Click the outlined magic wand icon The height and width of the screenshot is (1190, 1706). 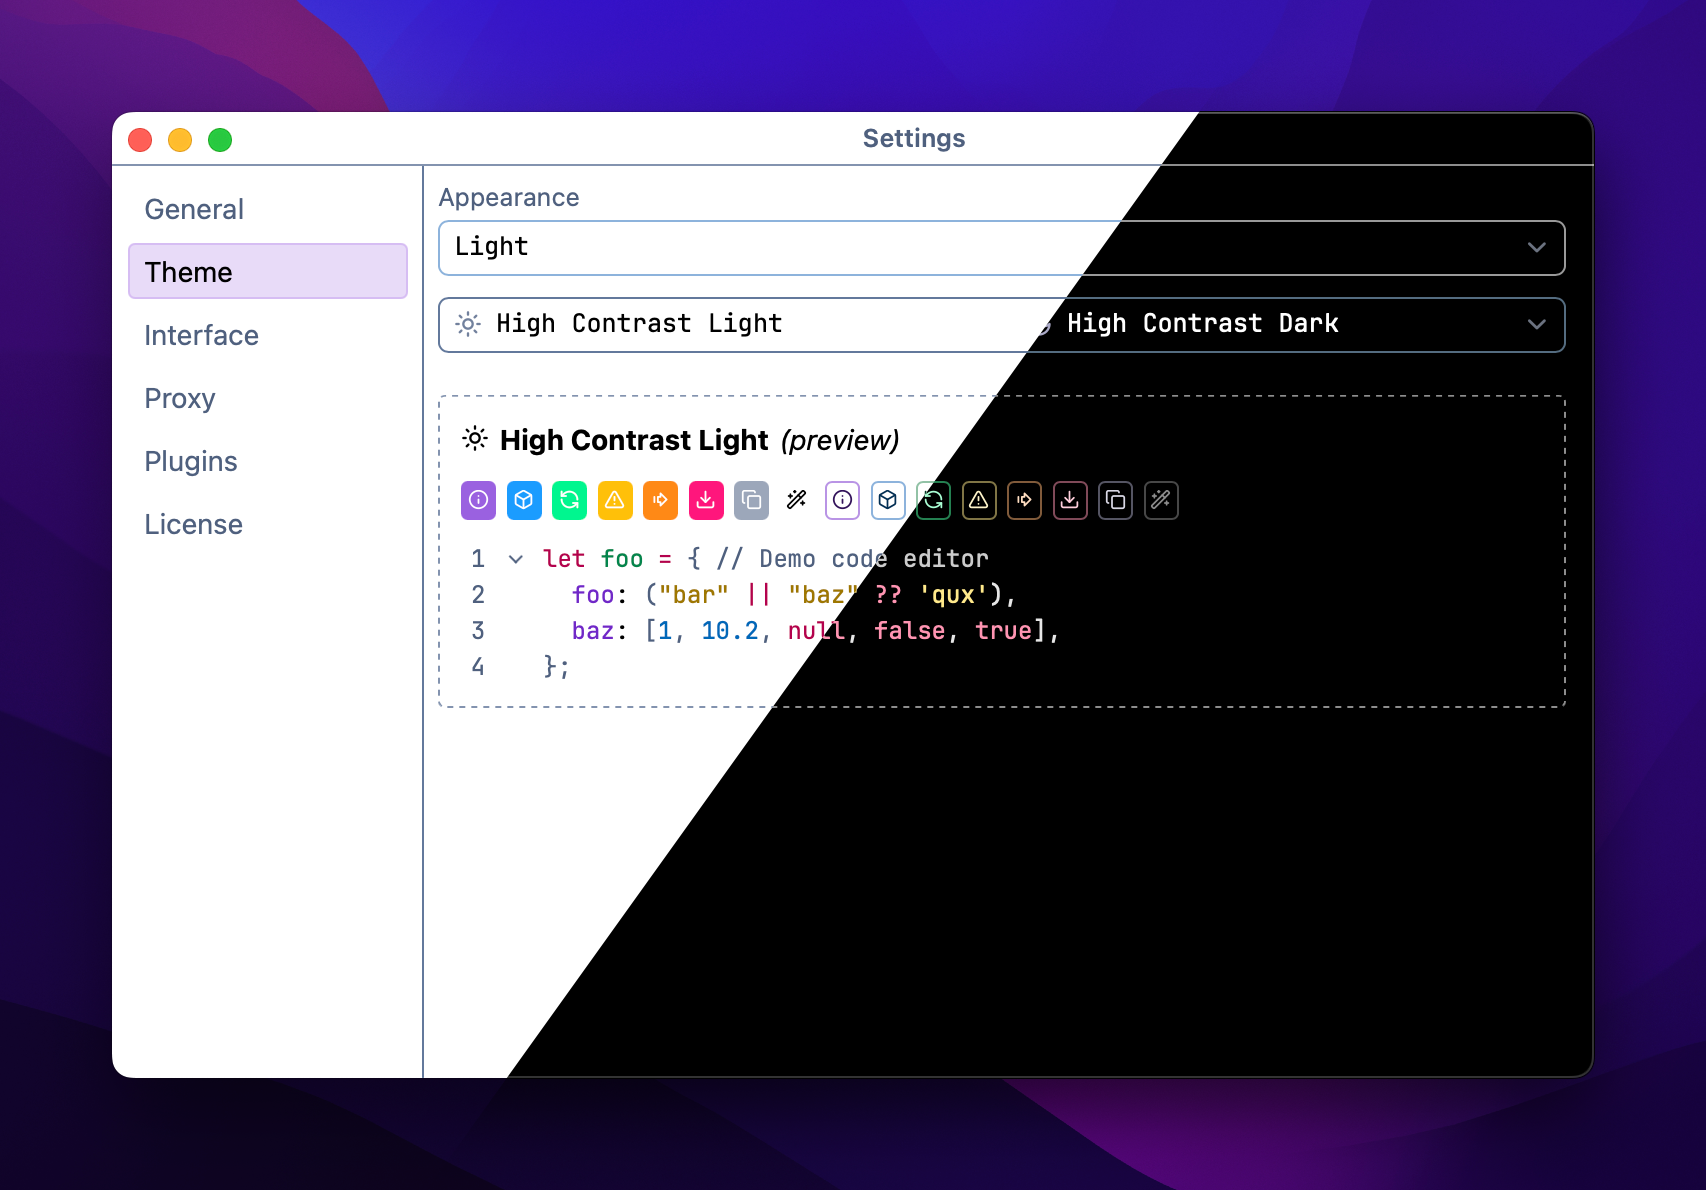1161,500
